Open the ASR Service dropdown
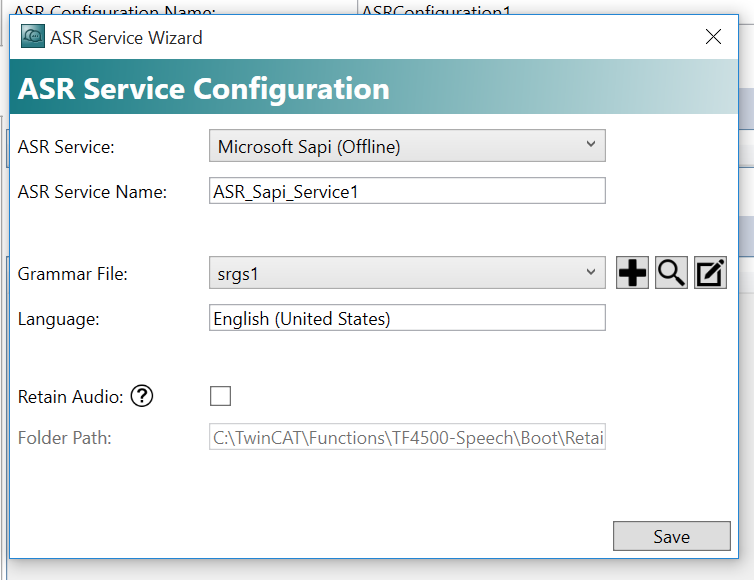Screen dimensions: 754x580 pos(407,146)
